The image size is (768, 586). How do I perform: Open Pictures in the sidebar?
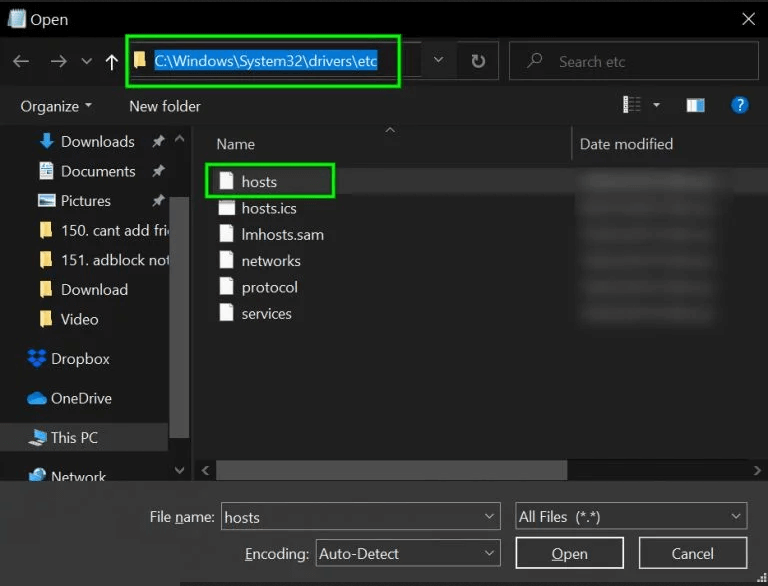coord(85,200)
